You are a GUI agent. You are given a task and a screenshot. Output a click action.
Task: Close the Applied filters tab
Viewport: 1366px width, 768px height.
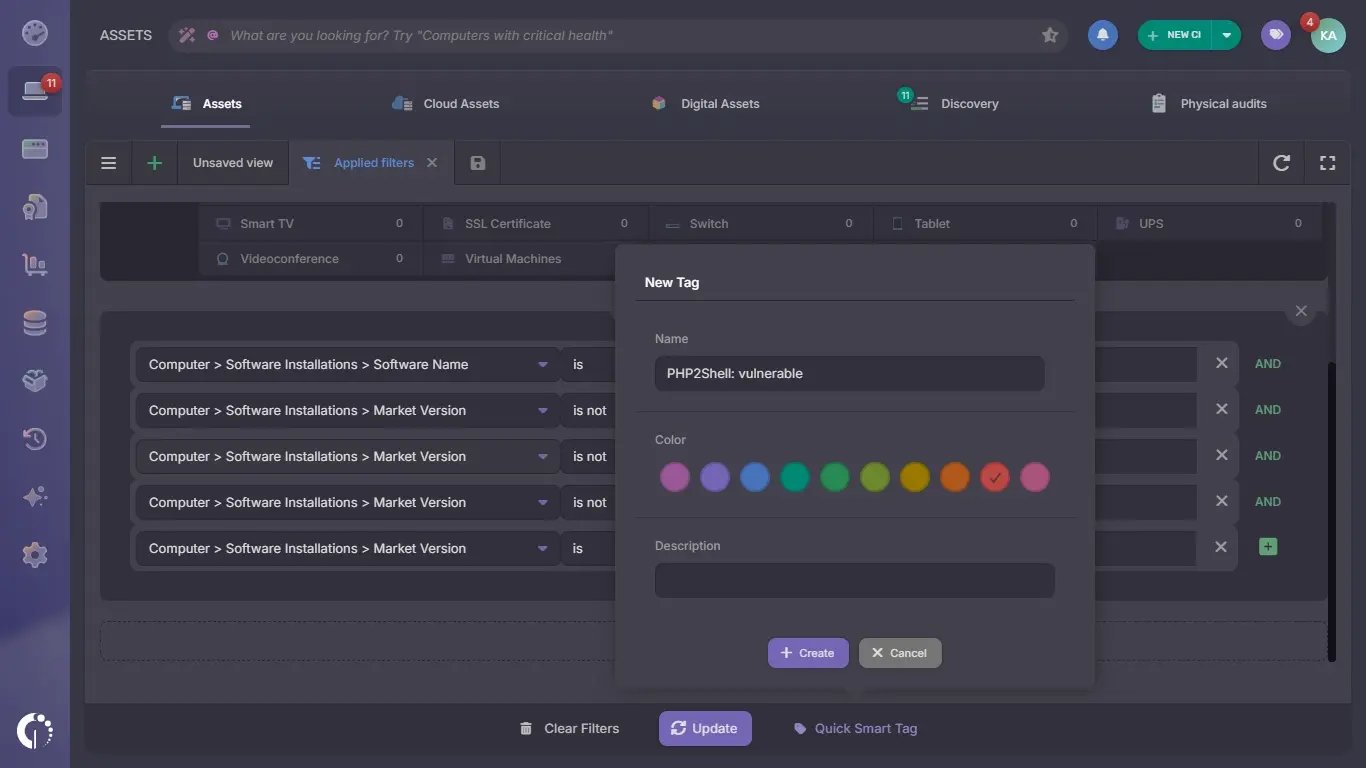click(x=432, y=163)
